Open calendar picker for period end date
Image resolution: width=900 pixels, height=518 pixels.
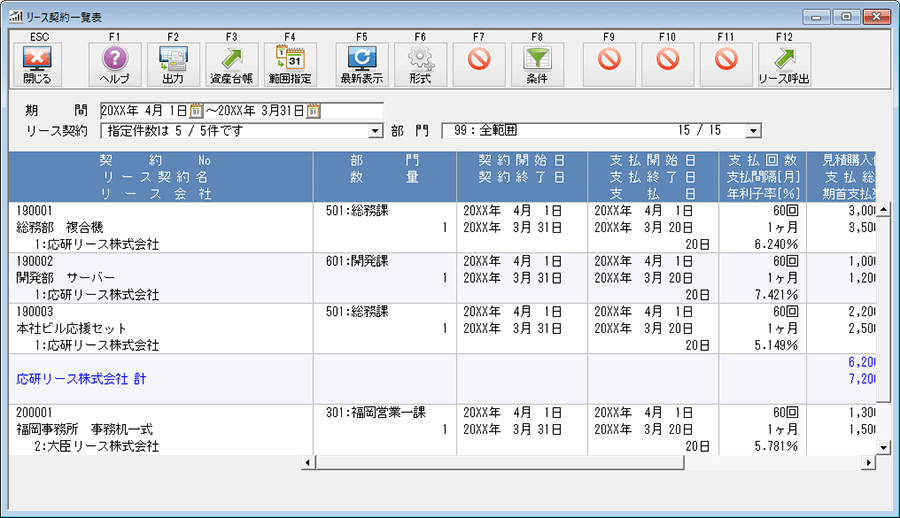313,110
